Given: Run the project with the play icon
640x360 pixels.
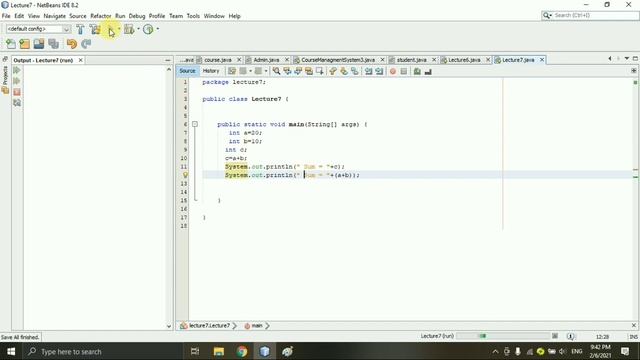Looking at the screenshot, I should tap(111, 29).
